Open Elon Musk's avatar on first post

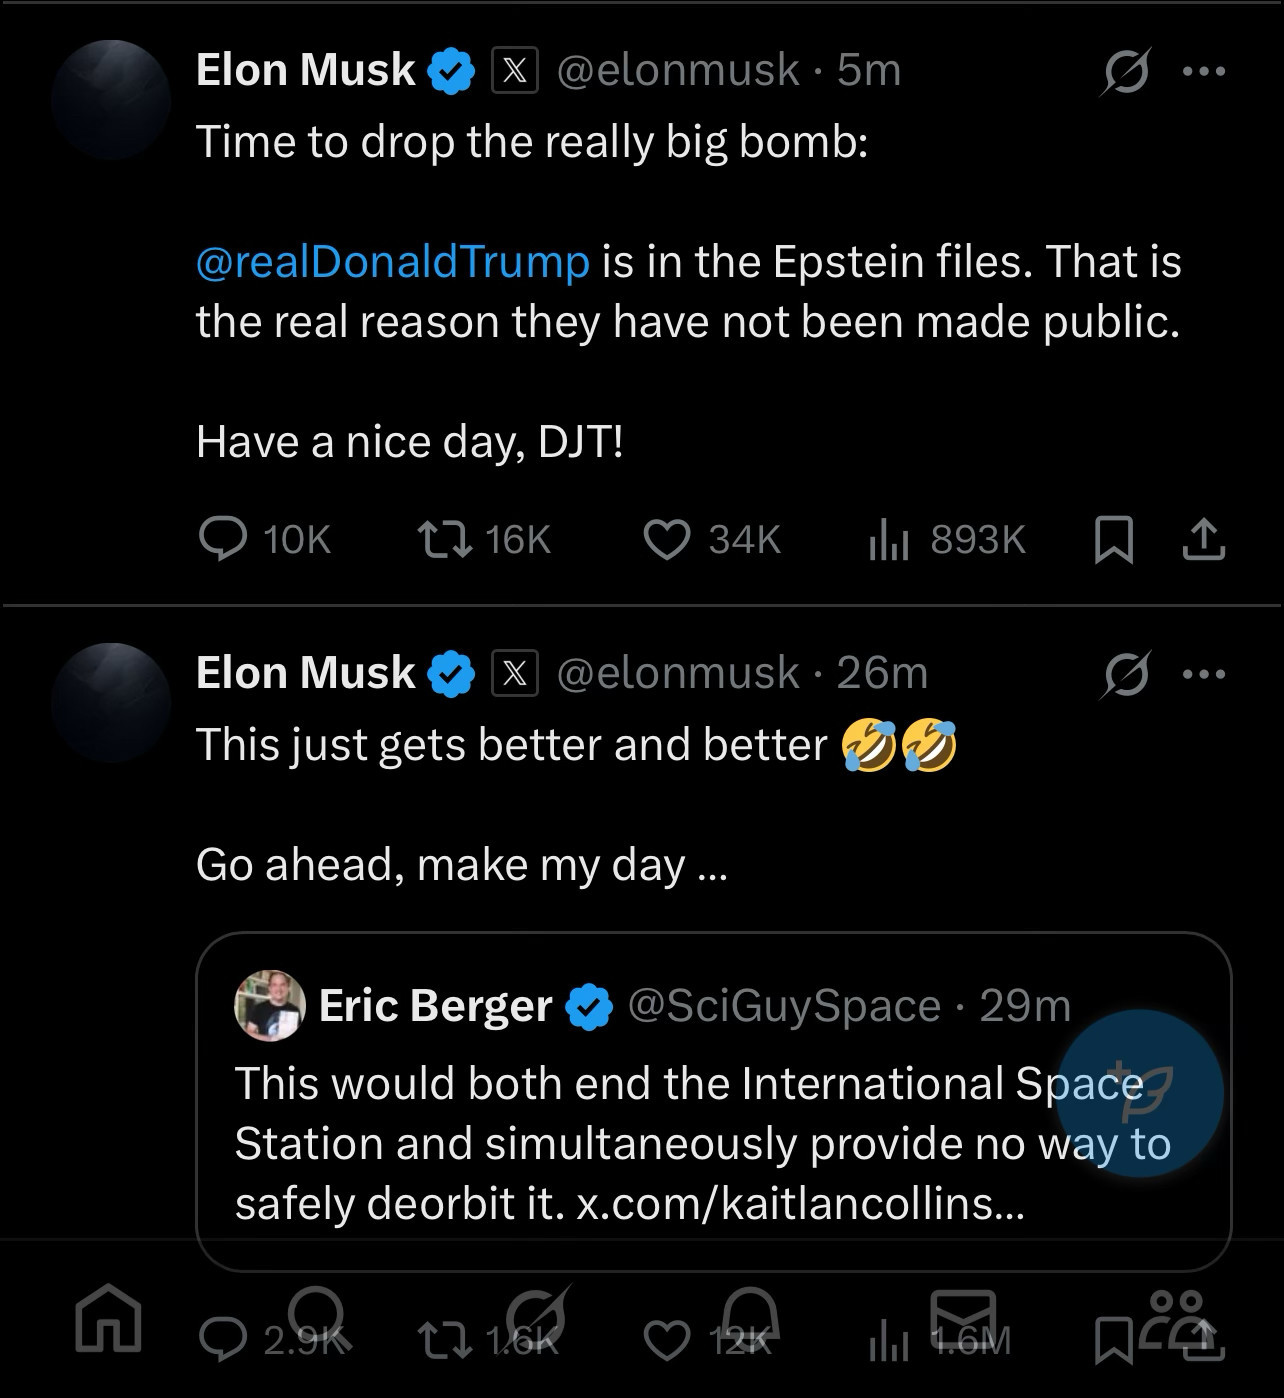tap(111, 100)
